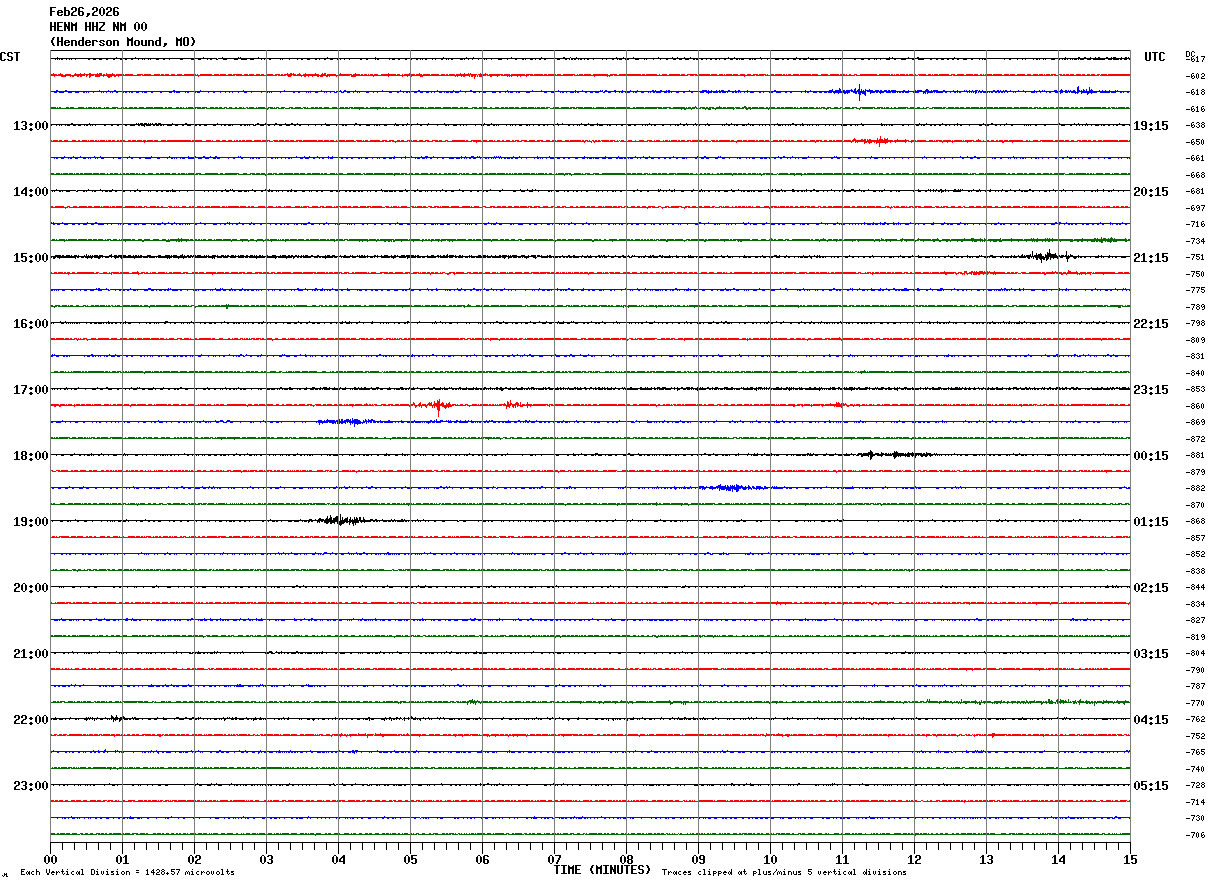Click the 01:15 UTC time label
1210x886 pixels.
1151,522
